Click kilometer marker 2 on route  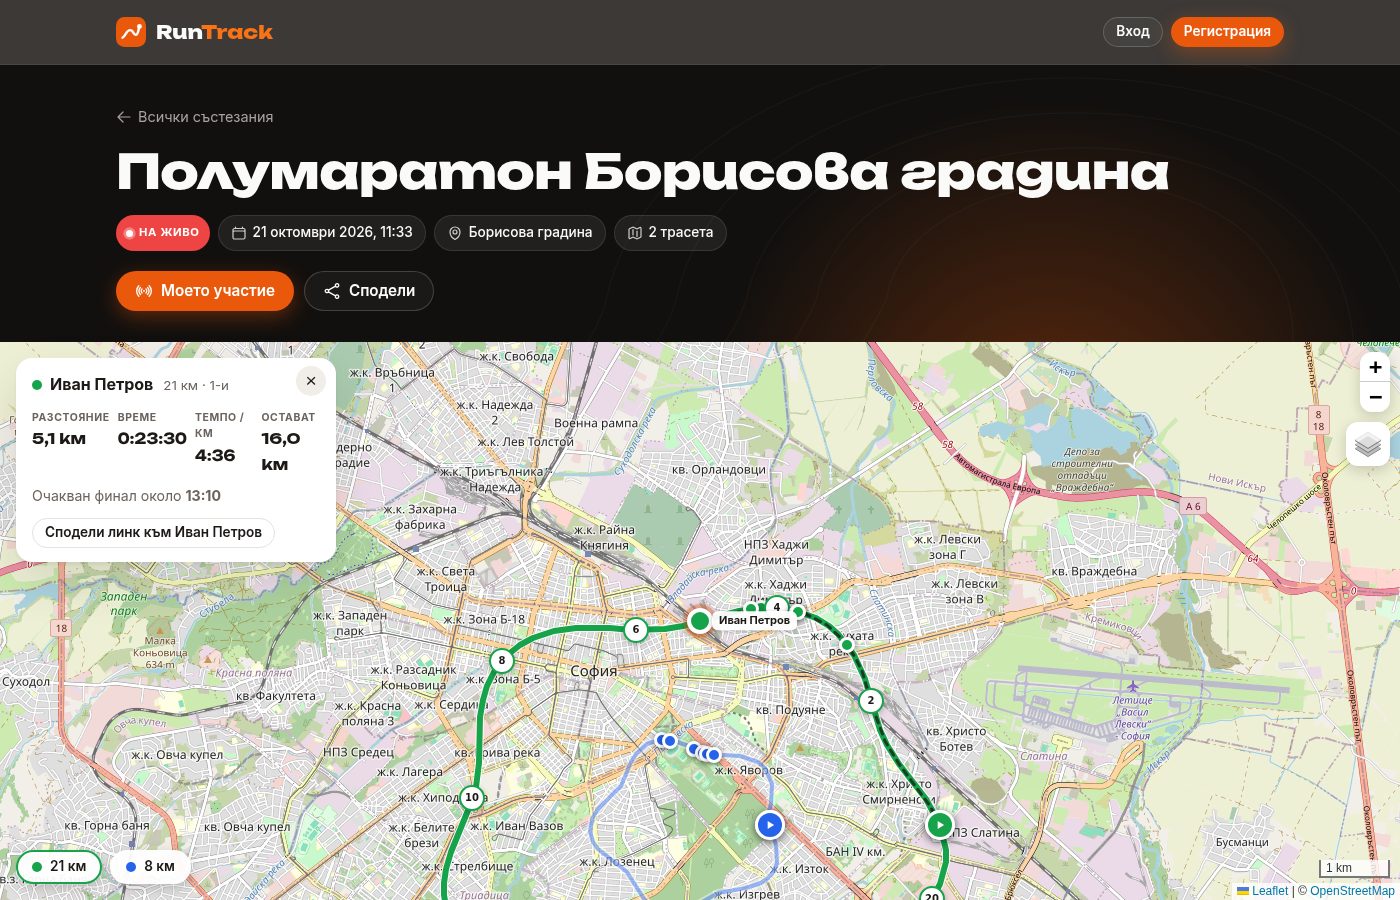[871, 700]
